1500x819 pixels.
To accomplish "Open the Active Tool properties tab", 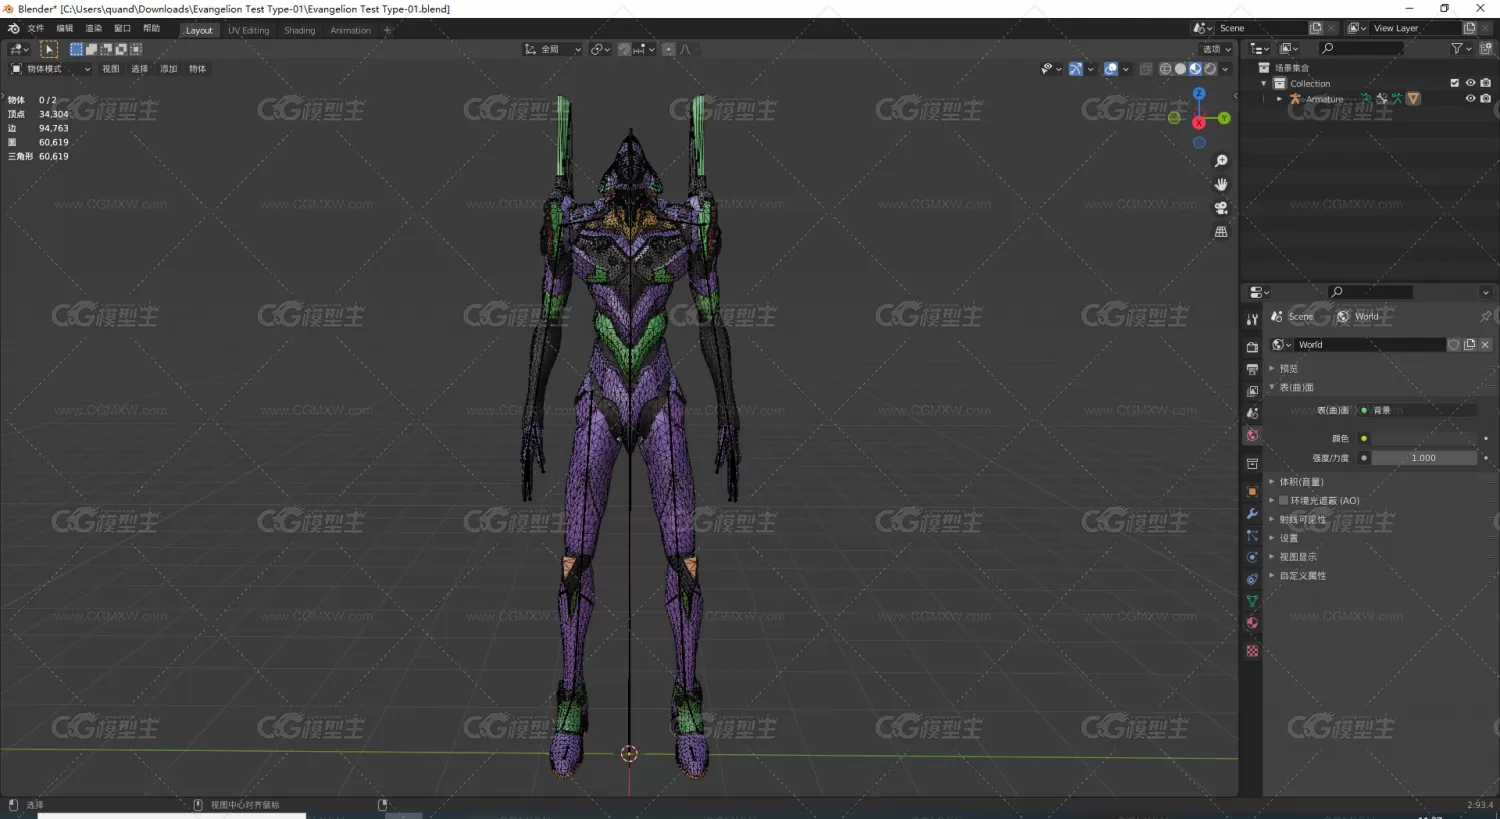I will (x=1252, y=320).
